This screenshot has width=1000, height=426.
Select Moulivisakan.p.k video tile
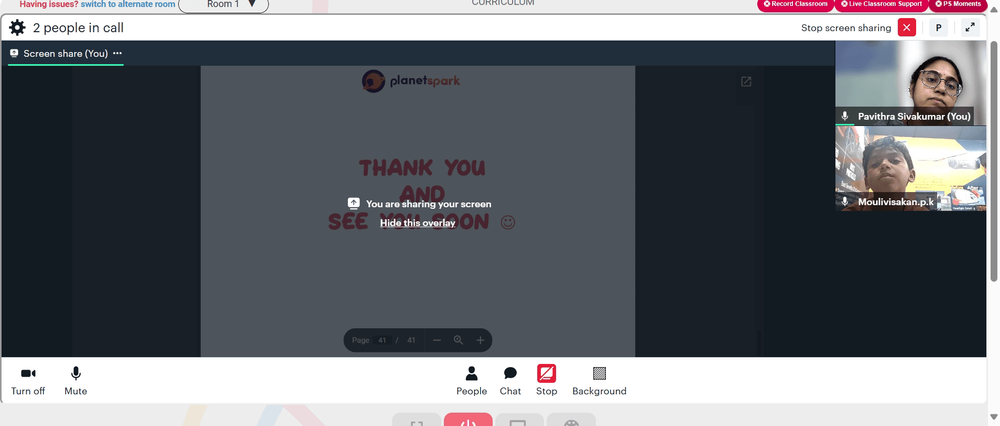click(x=911, y=168)
